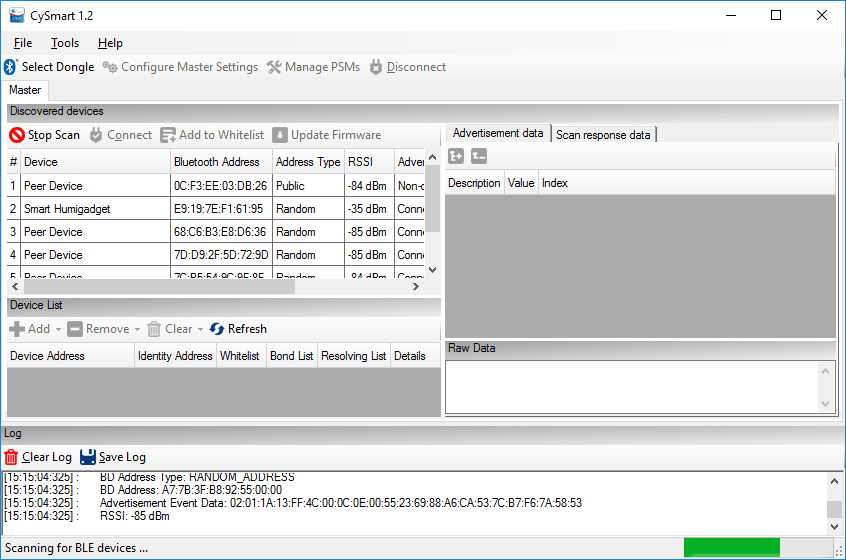Open Manage PSMs tool
Image resolution: width=846 pixels, height=560 pixels.
(x=313, y=67)
